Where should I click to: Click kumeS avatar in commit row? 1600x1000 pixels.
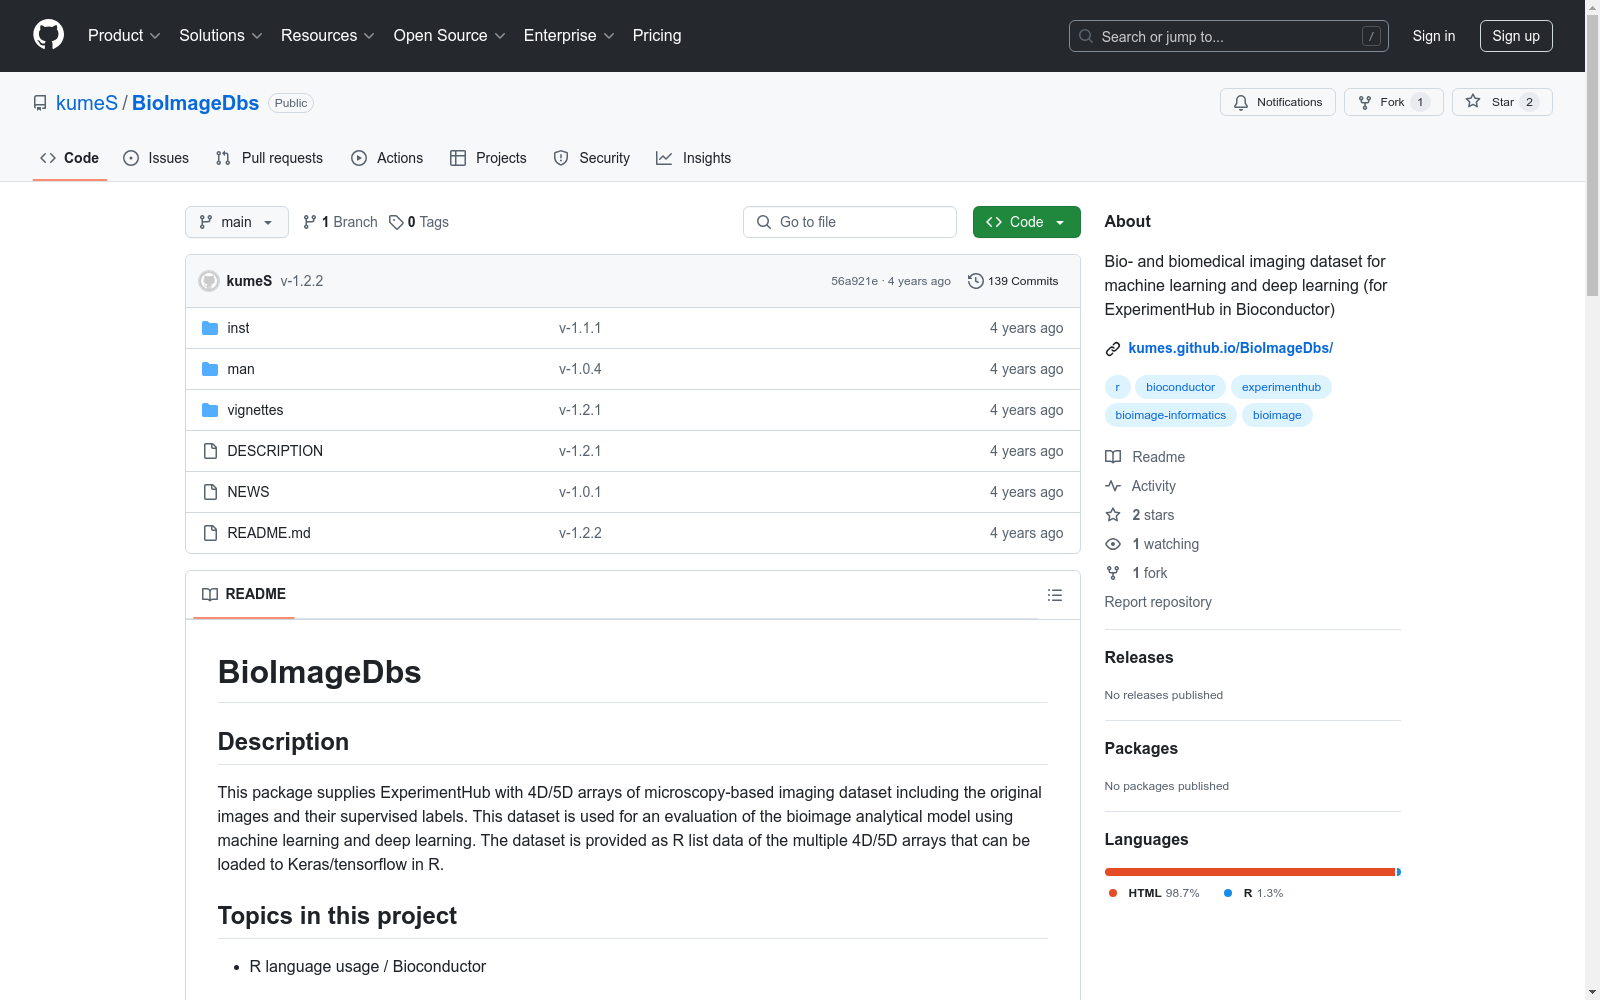coord(209,281)
